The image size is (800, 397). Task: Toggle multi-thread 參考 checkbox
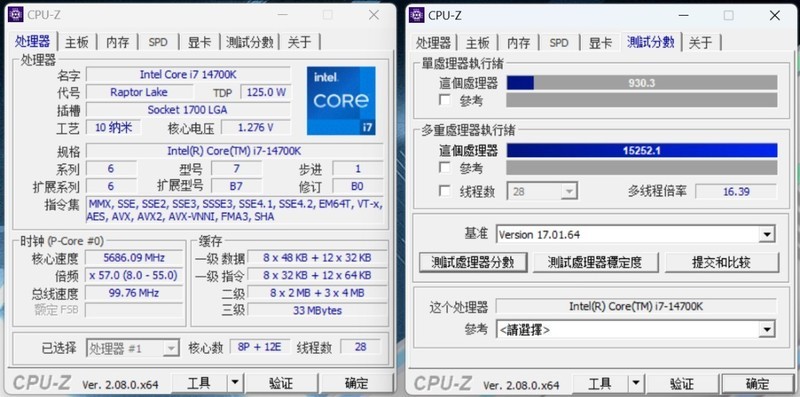445,167
